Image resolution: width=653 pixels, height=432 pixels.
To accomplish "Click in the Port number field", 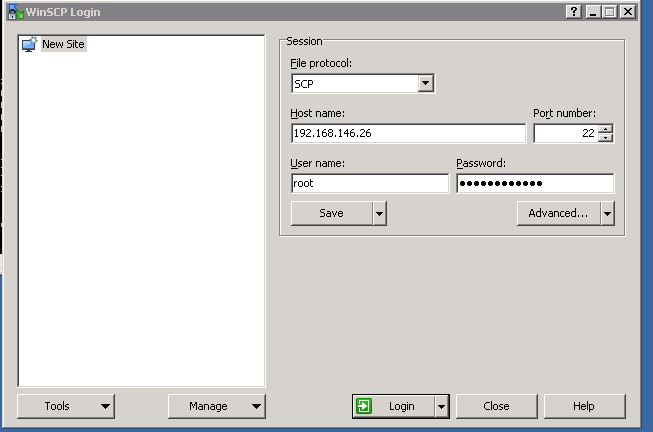I will pos(566,133).
